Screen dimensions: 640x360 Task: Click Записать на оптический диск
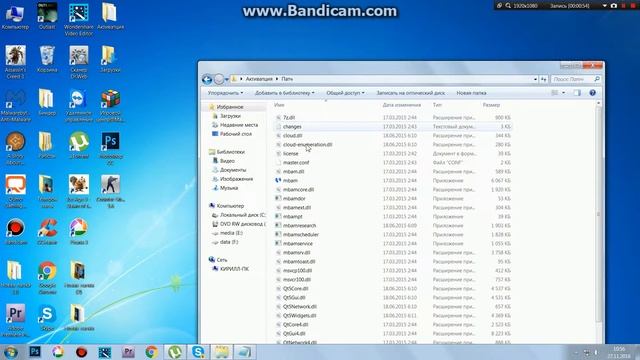tap(410, 93)
